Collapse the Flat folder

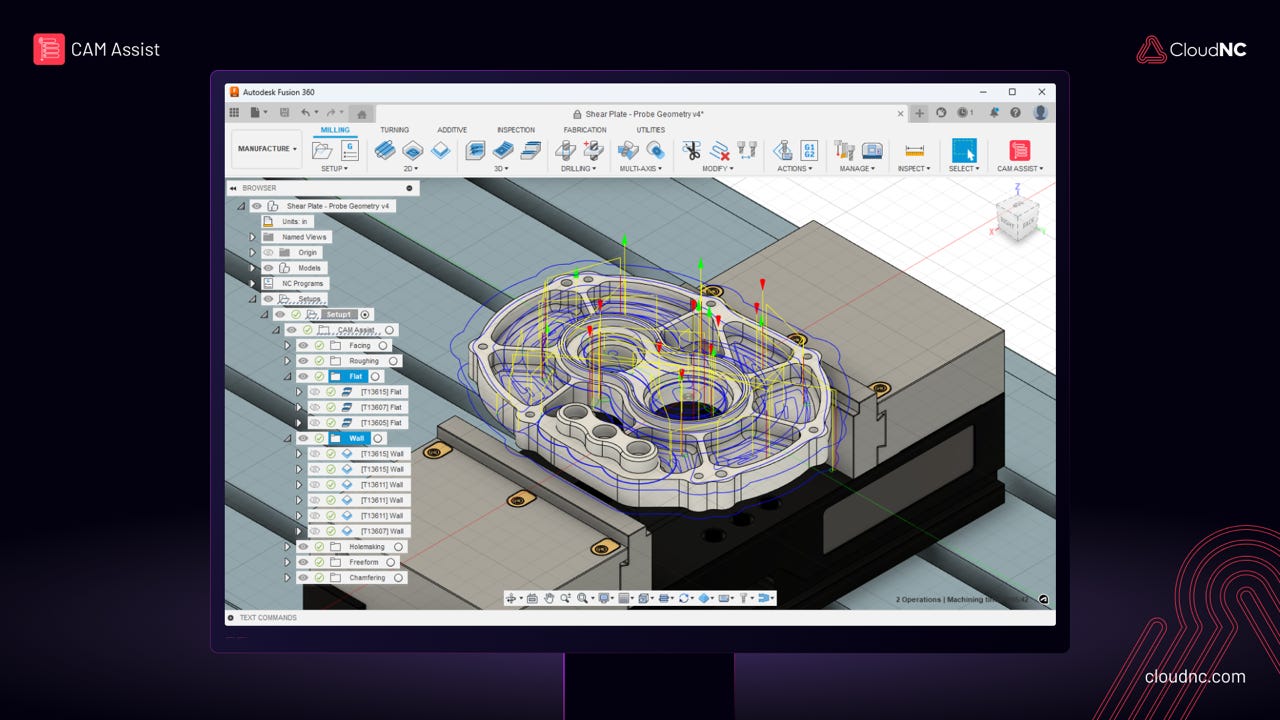288,376
